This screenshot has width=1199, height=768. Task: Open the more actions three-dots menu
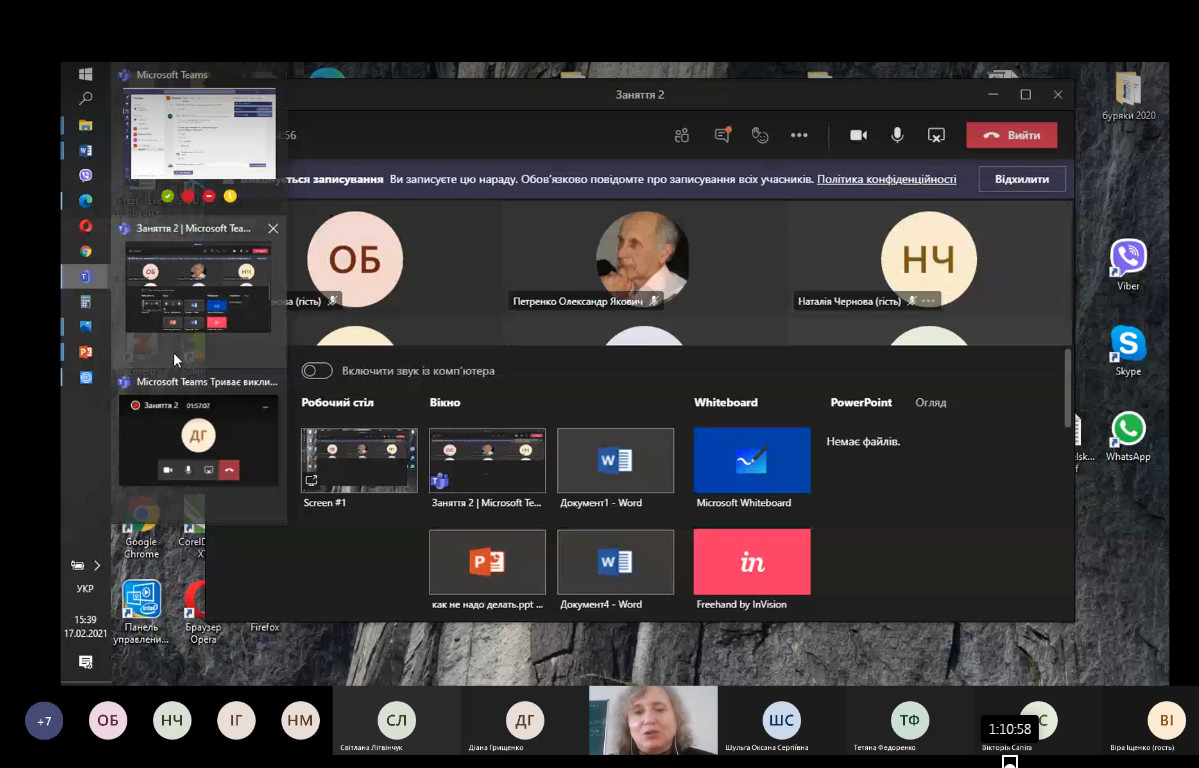pyautogui.click(x=799, y=135)
